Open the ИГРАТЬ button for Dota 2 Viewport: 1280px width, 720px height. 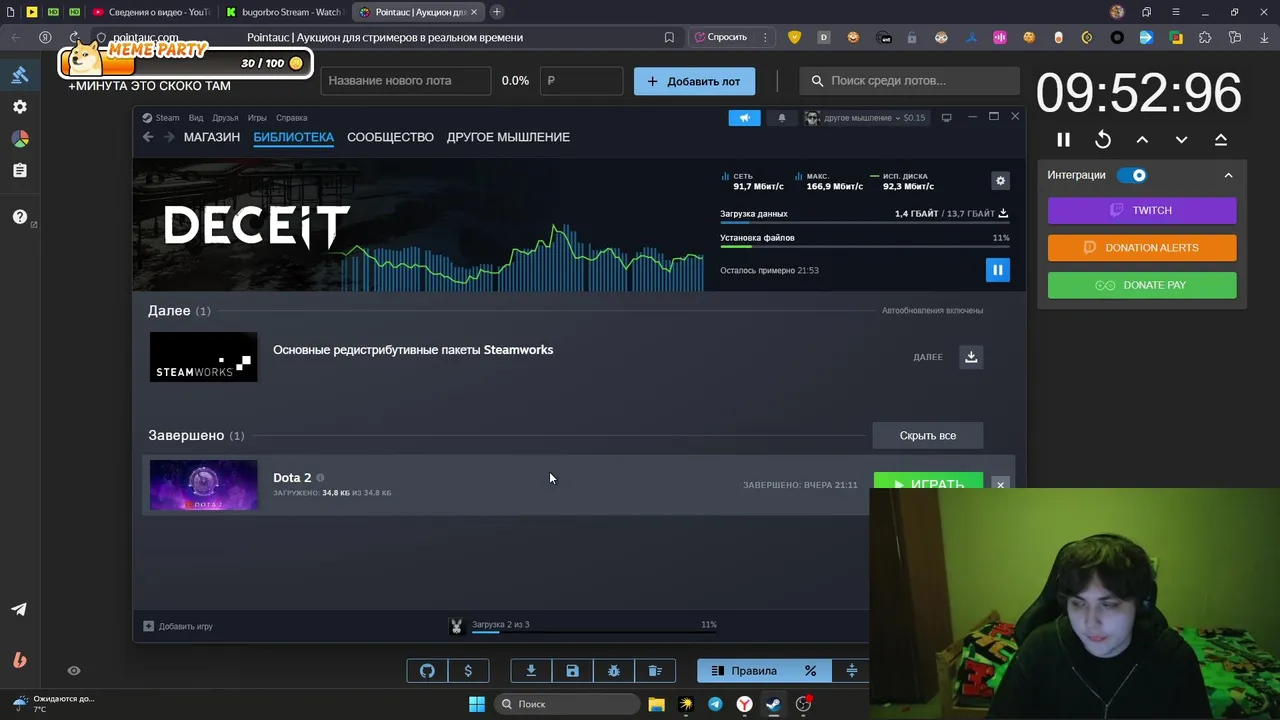click(x=928, y=481)
